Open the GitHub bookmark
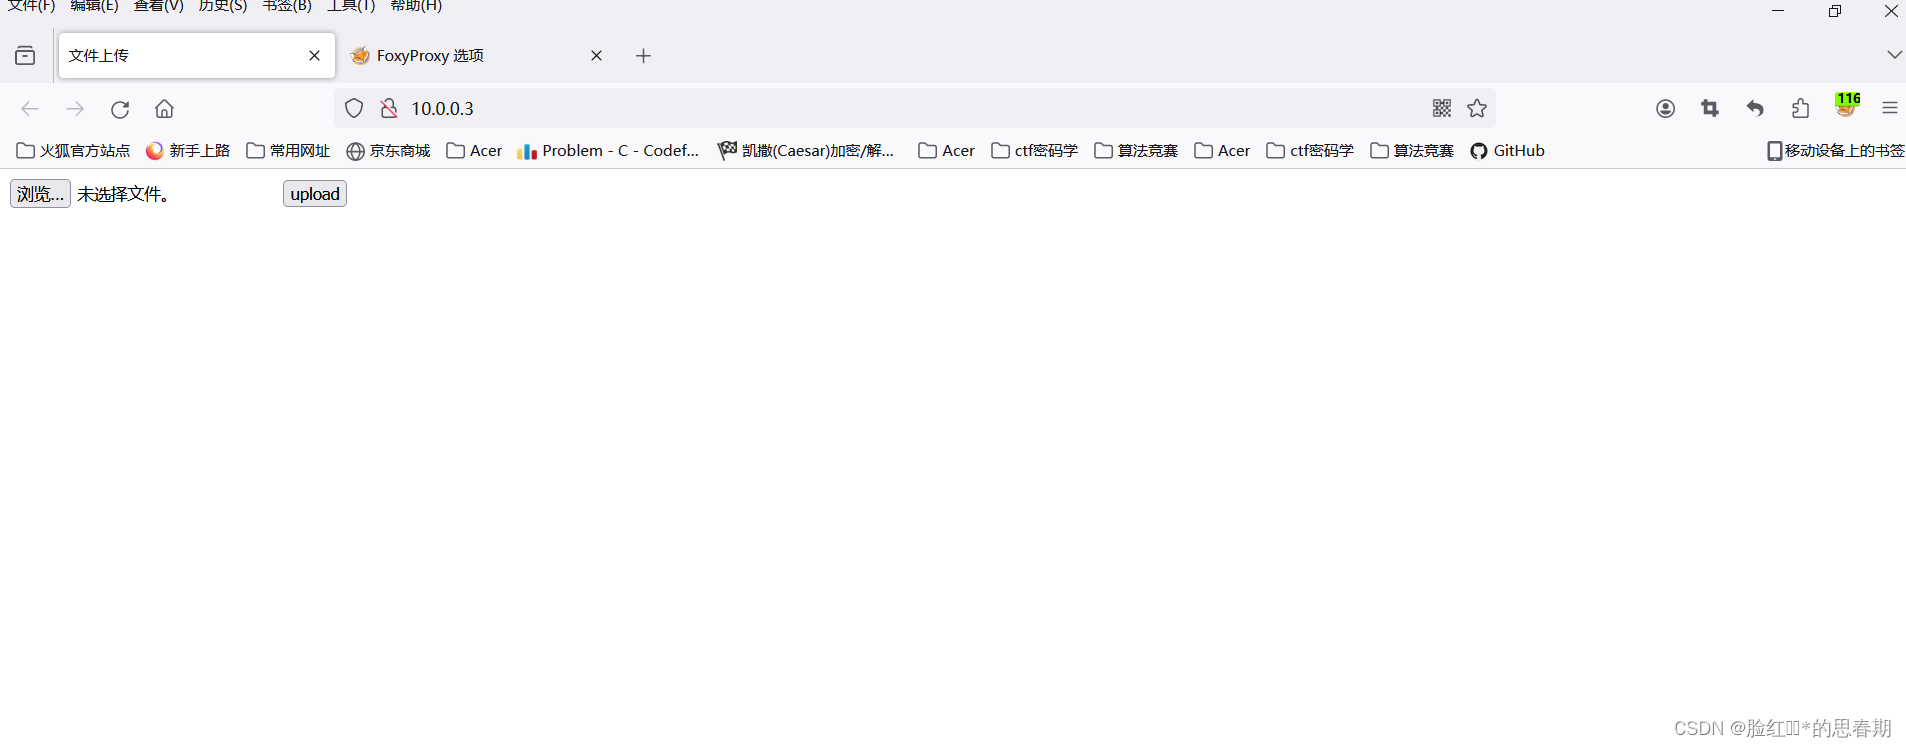Screen dimensions: 1906x747 1507,151
